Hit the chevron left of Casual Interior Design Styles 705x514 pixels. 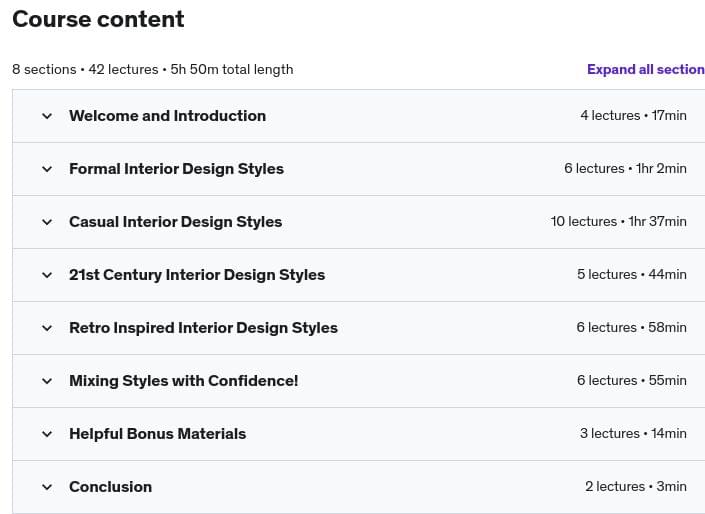pyautogui.click(x=46, y=222)
